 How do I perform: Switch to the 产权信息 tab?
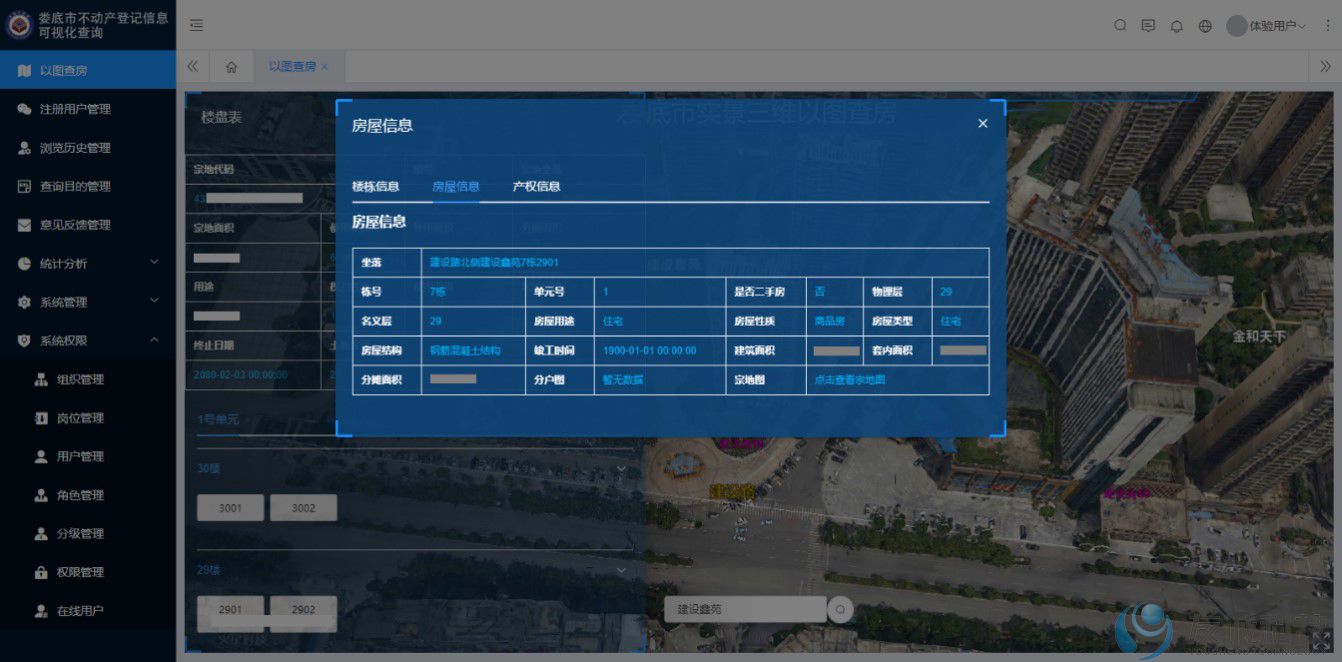point(536,186)
